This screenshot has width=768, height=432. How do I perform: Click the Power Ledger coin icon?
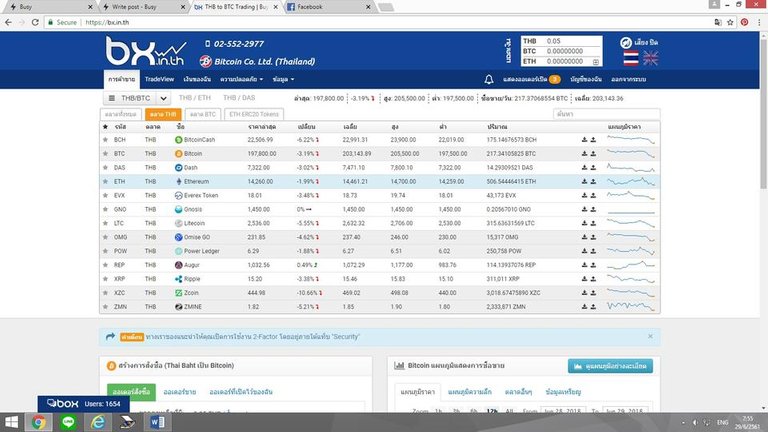179,251
